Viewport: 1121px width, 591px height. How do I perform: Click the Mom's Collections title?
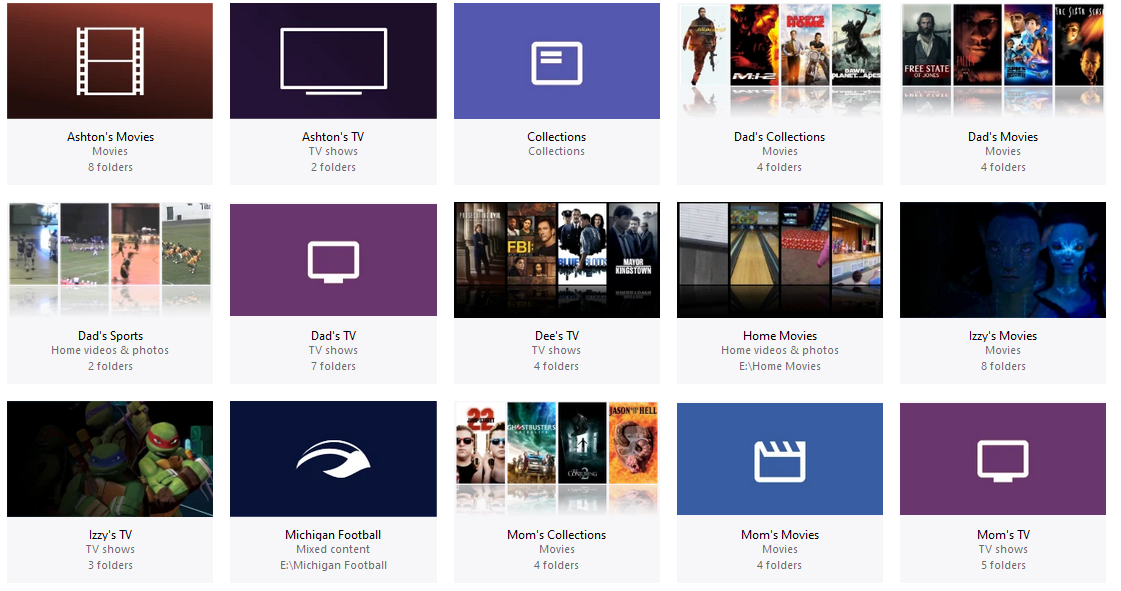coord(556,535)
